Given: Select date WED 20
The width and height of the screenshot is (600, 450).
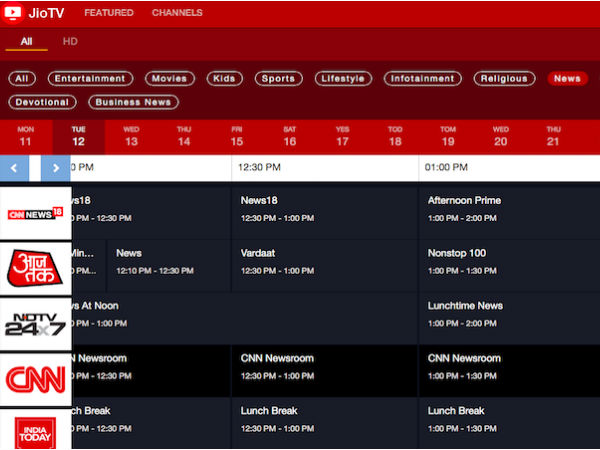Looking at the screenshot, I should (501, 137).
